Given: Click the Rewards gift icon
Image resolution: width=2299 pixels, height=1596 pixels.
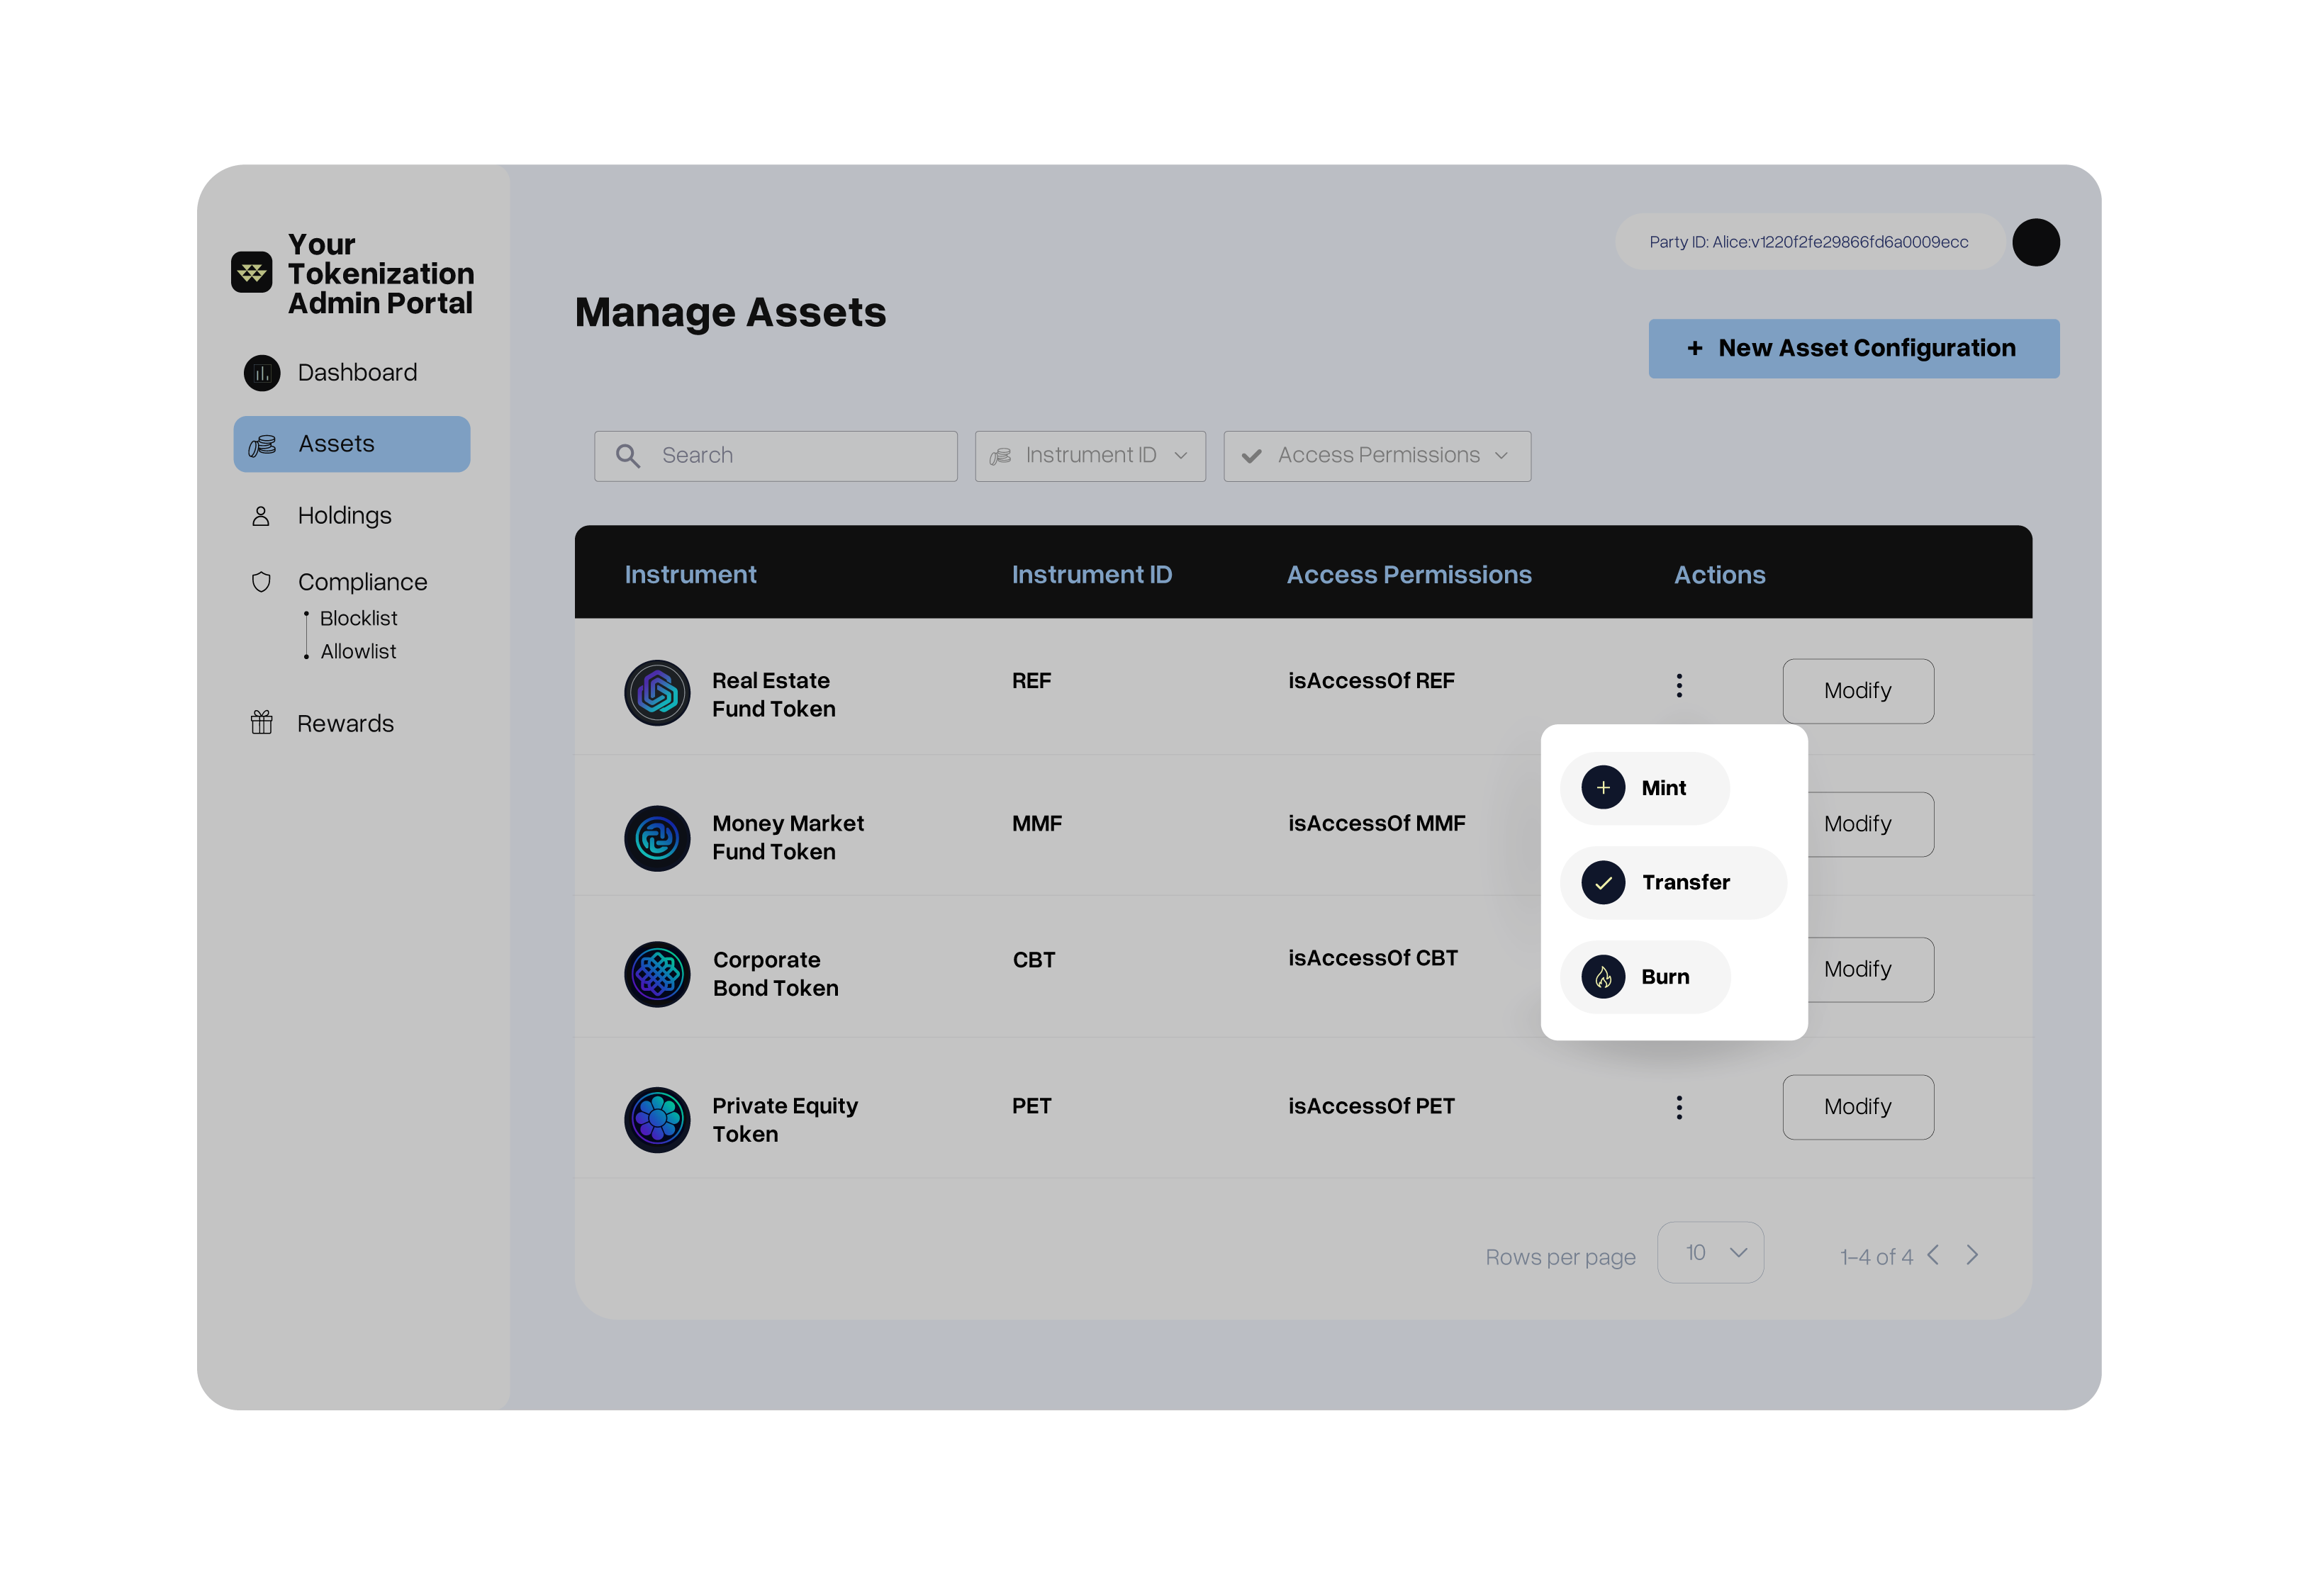Looking at the screenshot, I should (261, 722).
